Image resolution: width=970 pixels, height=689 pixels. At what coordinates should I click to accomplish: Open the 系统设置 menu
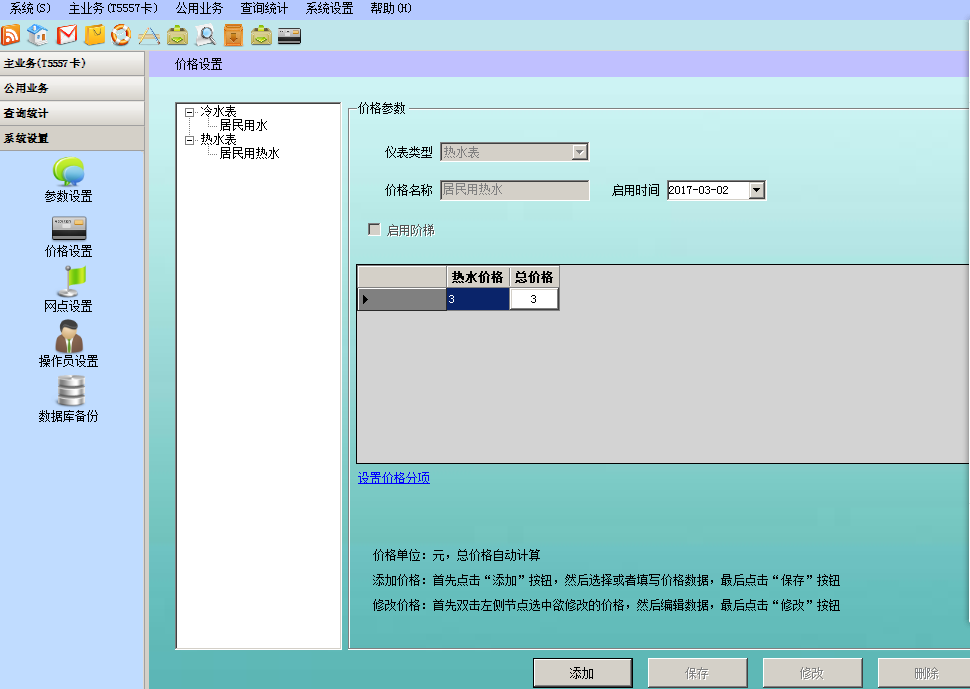[x=329, y=8]
